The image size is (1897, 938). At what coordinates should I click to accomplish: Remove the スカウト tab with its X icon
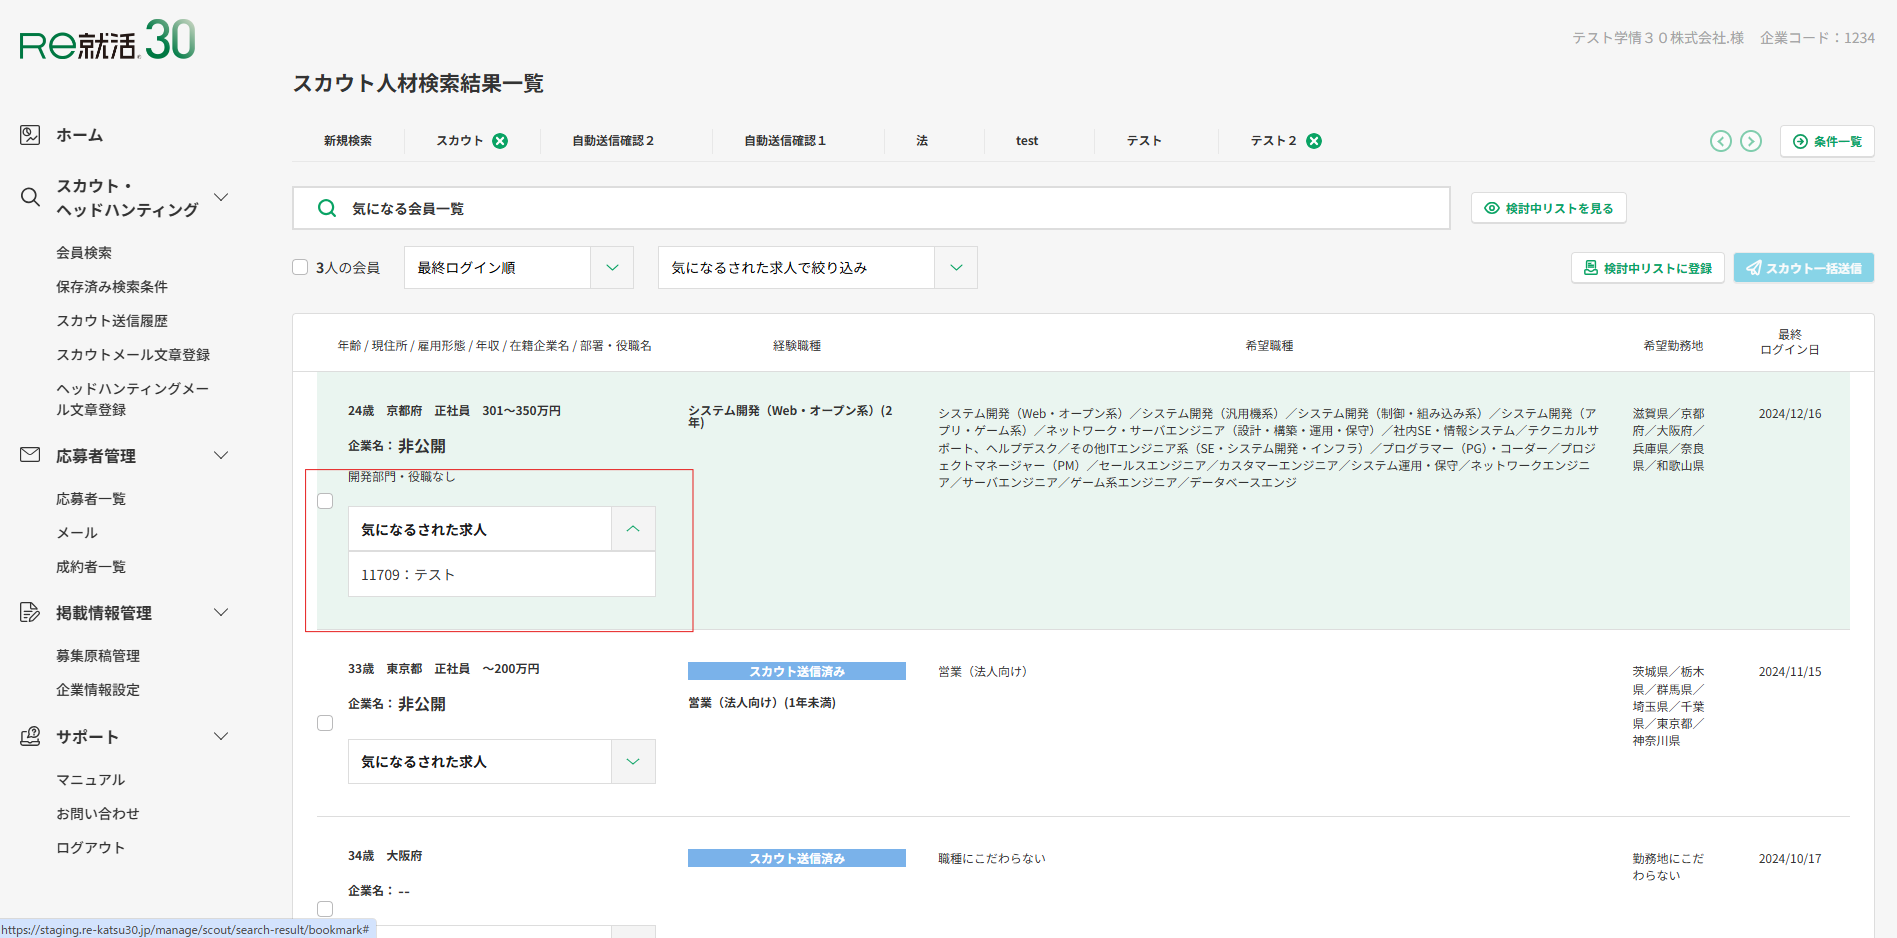pos(500,141)
